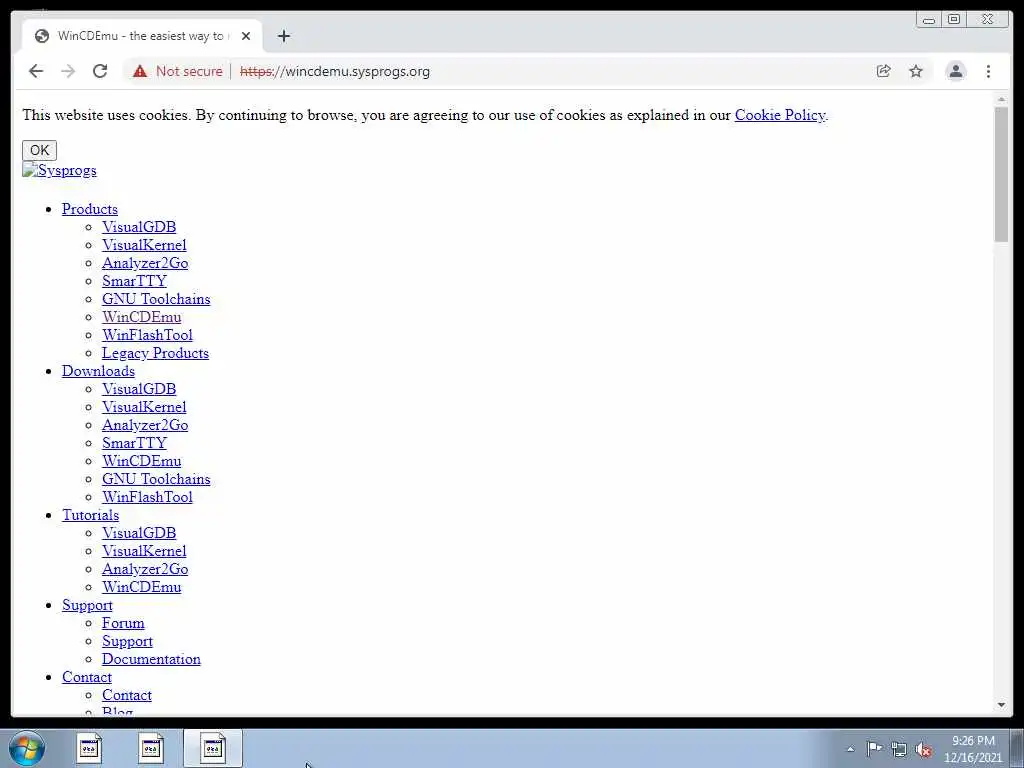Open VisualKernel under Products
This screenshot has height=768, width=1024.
click(144, 245)
